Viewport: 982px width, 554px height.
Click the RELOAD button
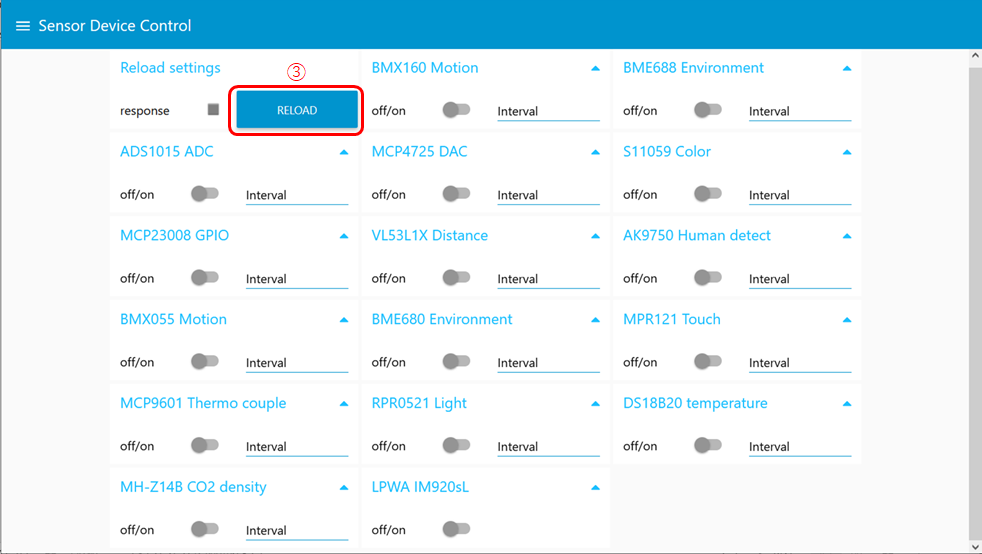pos(297,110)
